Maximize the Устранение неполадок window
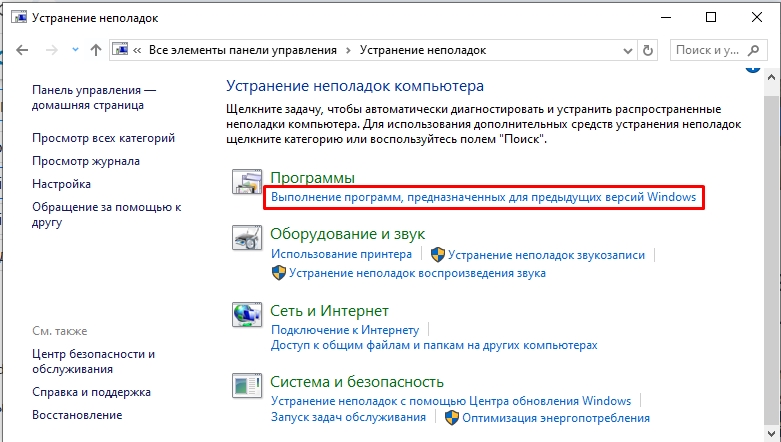This screenshot has height=442, width=781. tap(711, 17)
